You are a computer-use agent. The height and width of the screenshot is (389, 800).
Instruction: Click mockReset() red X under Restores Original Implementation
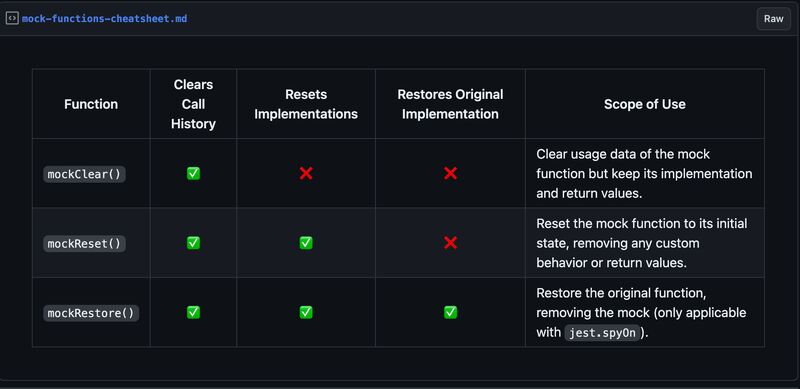click(x=450, y=243)
